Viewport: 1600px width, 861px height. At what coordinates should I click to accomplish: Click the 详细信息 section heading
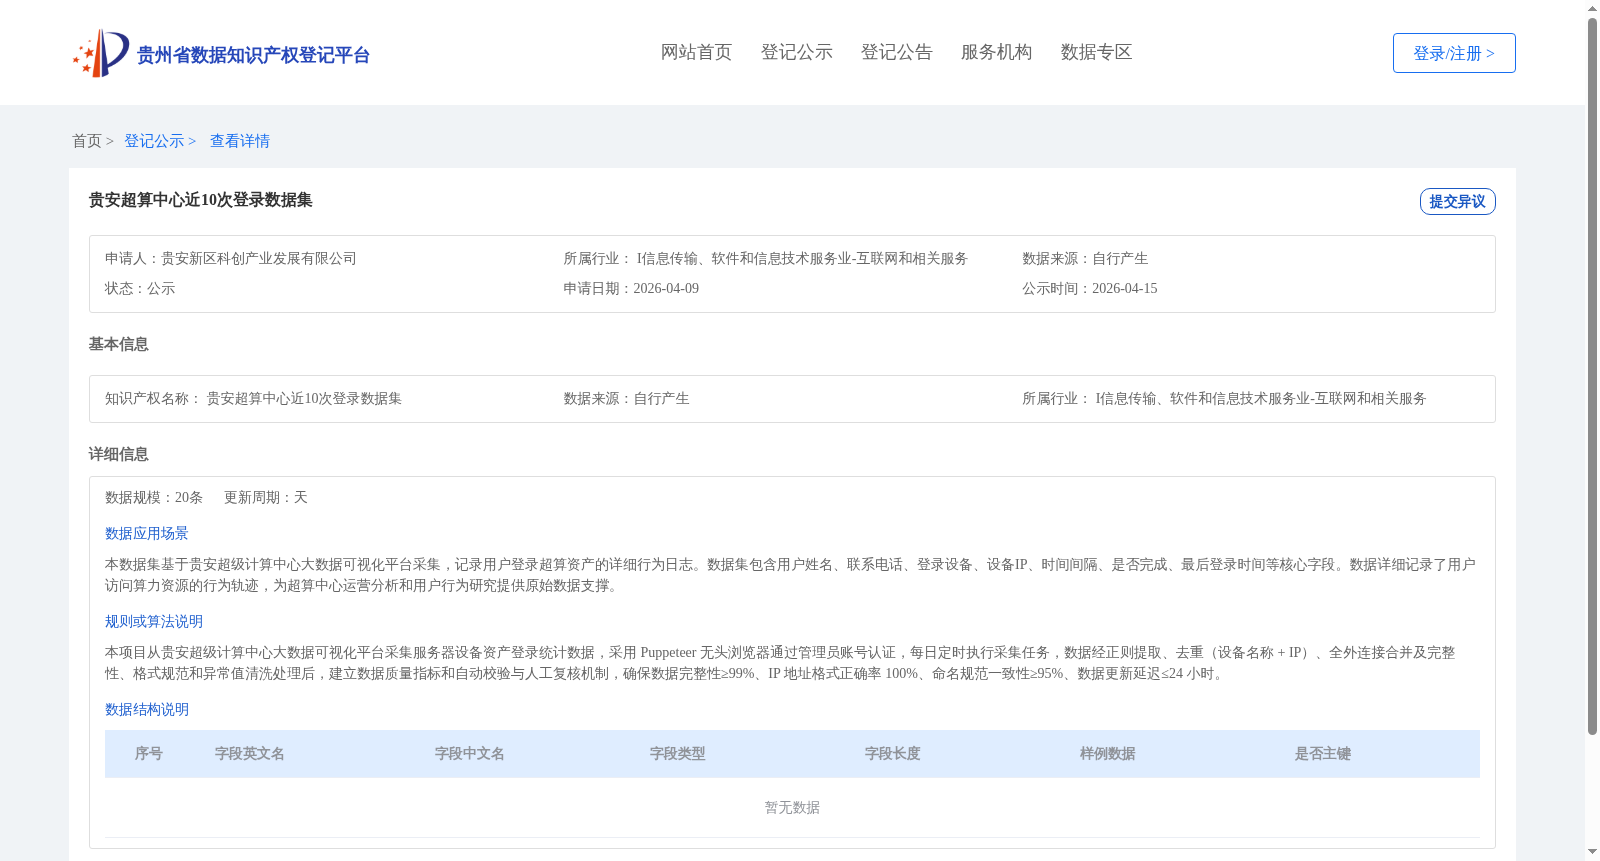click(x=118, y=454)
